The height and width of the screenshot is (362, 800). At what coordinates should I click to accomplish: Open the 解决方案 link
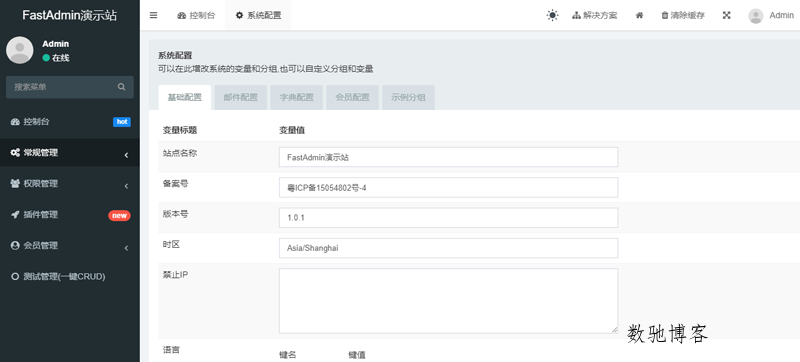click(594, 15)
